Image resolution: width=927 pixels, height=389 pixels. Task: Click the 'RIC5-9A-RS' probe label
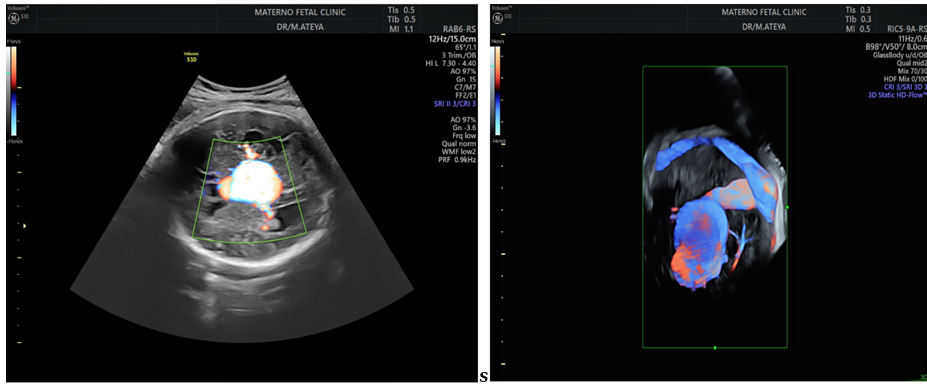tap(907, 29)
